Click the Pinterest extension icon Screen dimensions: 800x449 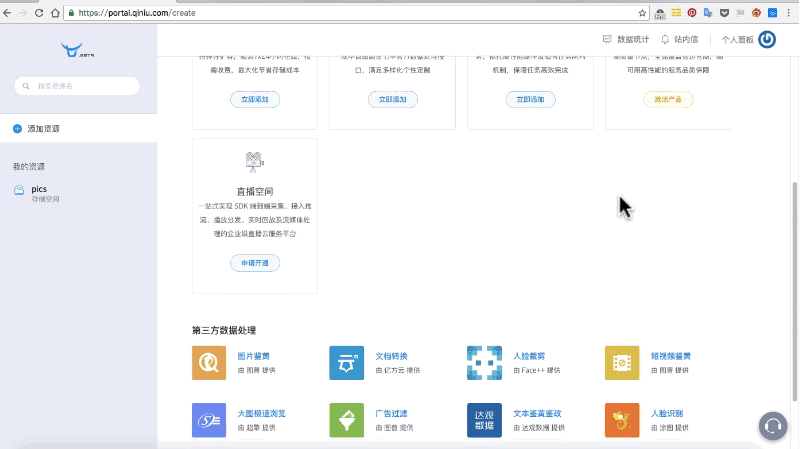692,13
